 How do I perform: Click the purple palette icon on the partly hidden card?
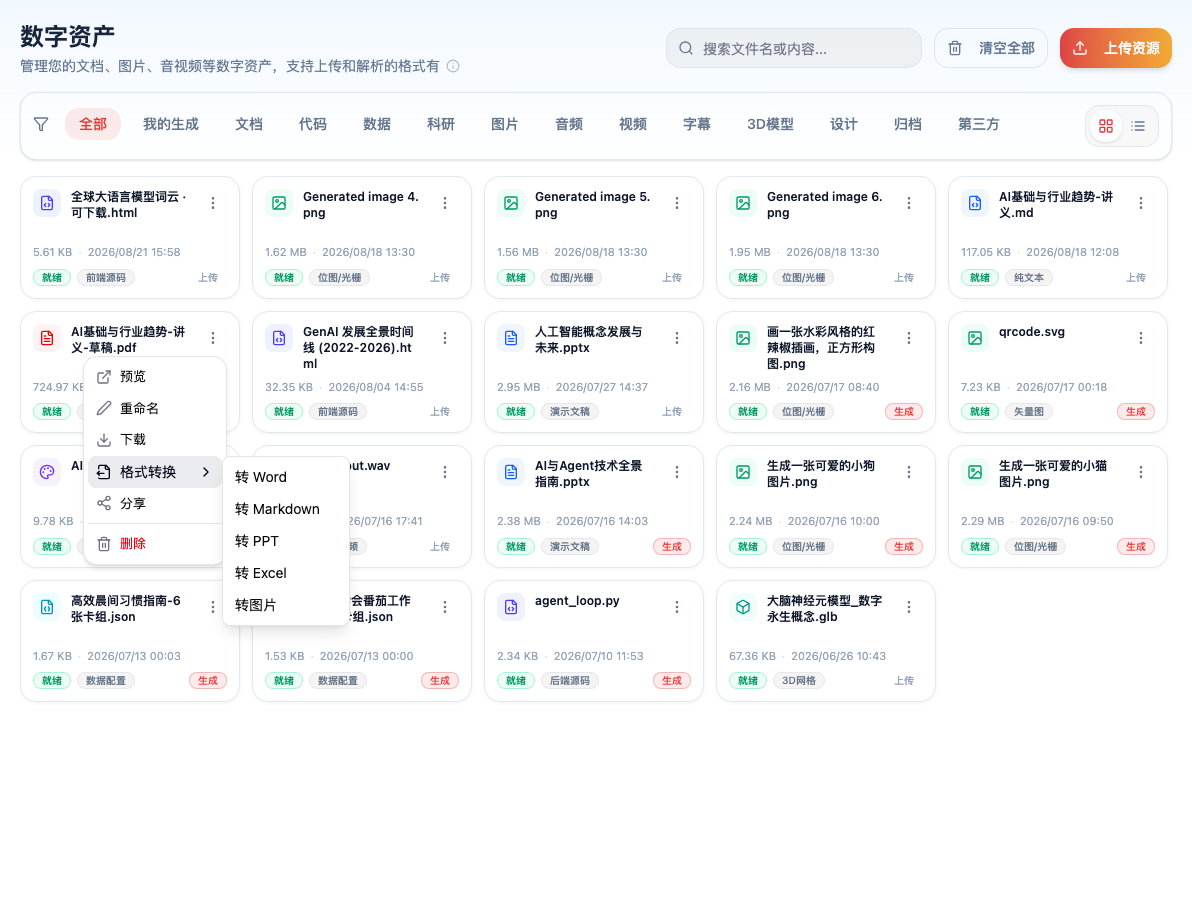click(x=47, y=472)
